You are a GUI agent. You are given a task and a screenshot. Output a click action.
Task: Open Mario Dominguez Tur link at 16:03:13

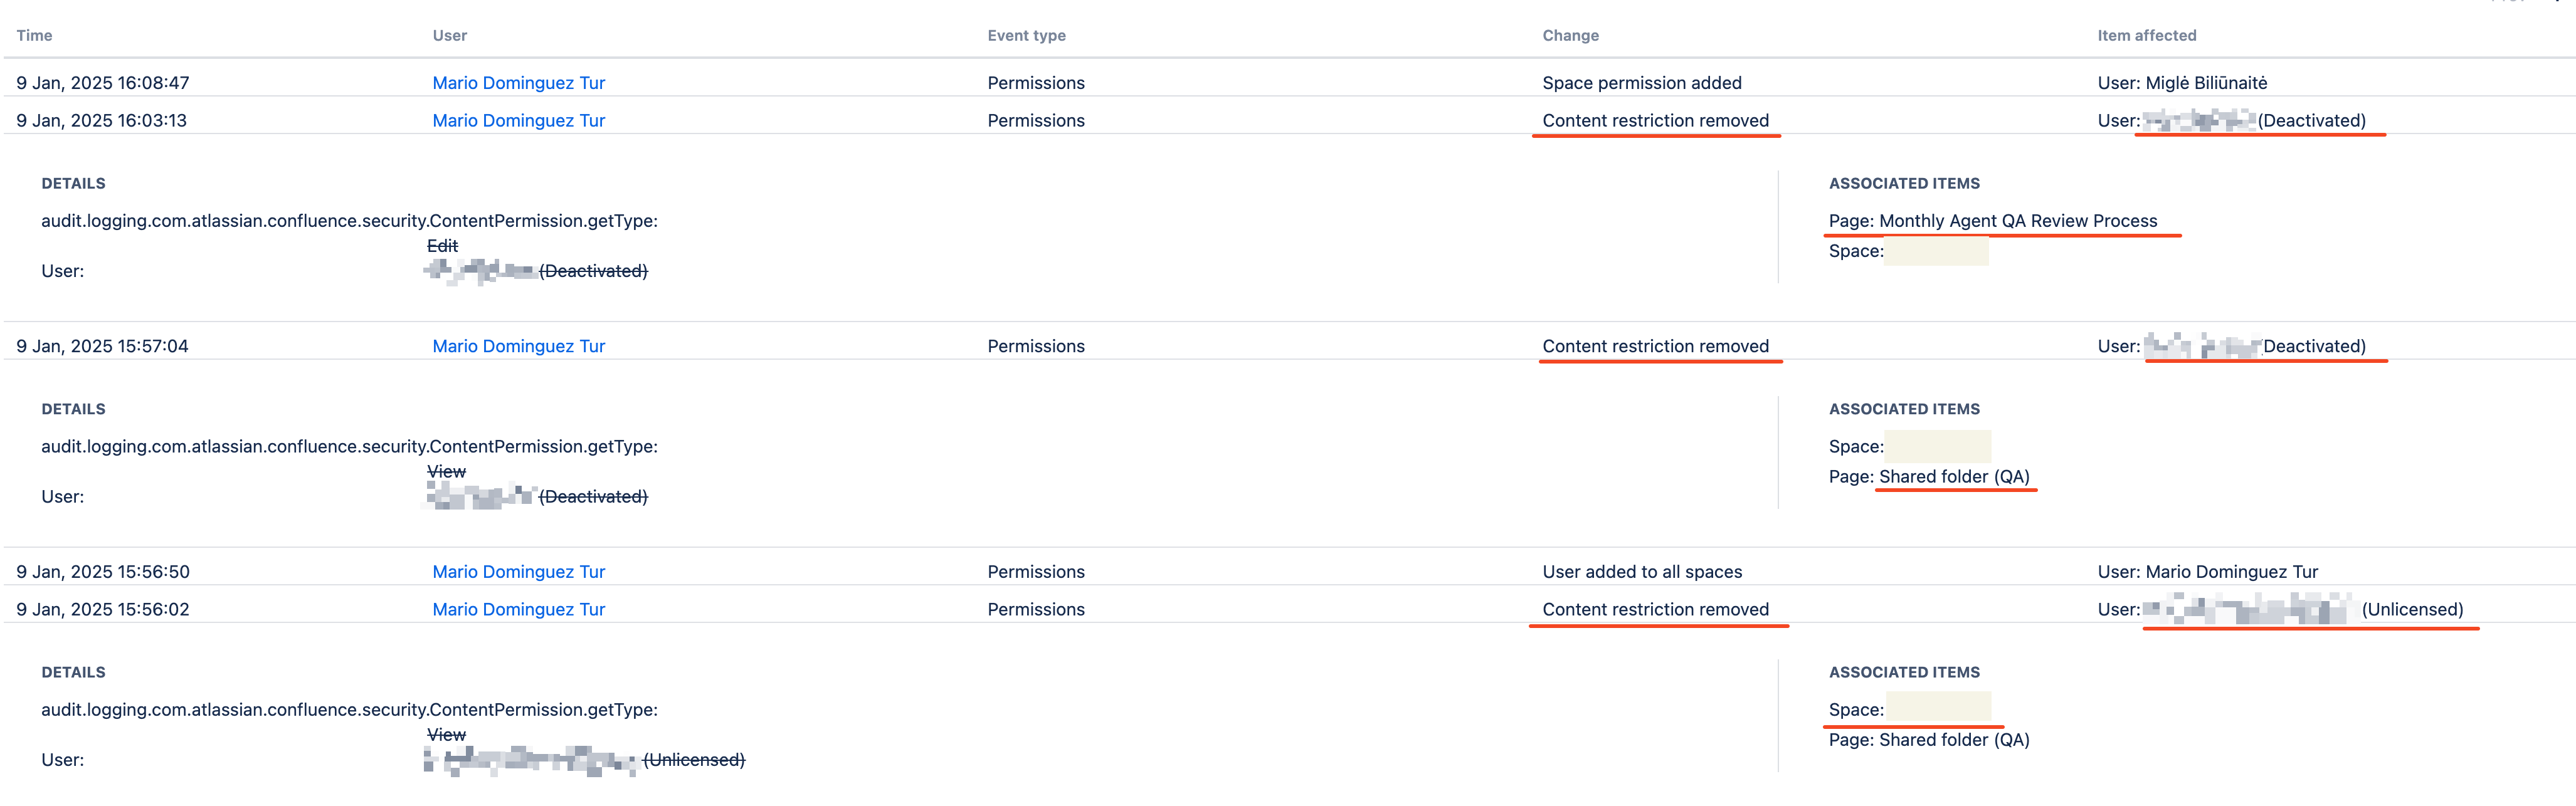click(518, 120)
